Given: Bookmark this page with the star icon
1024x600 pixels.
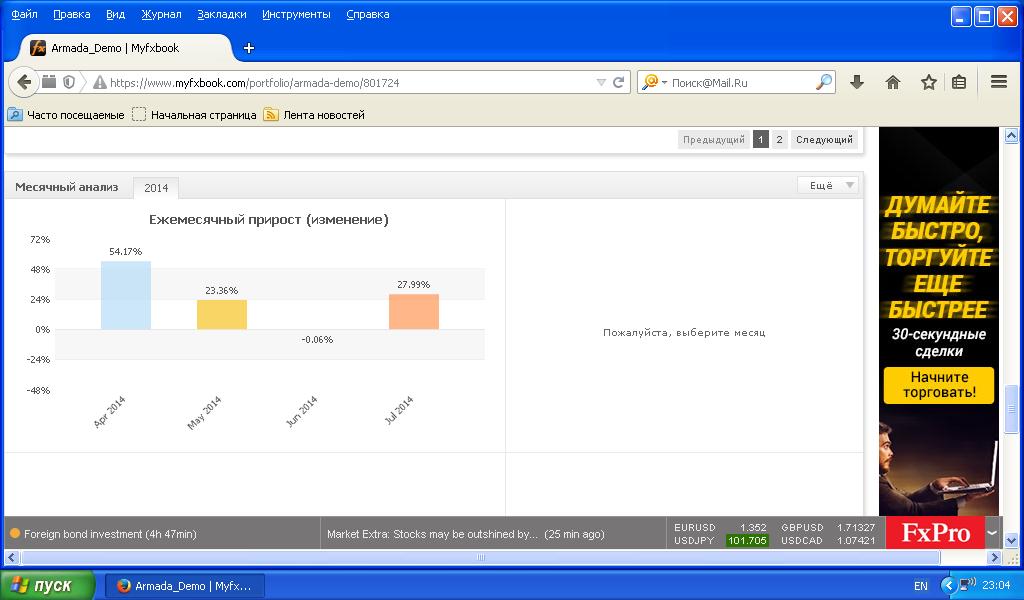Looking at the screenshot, I should 929,82.
